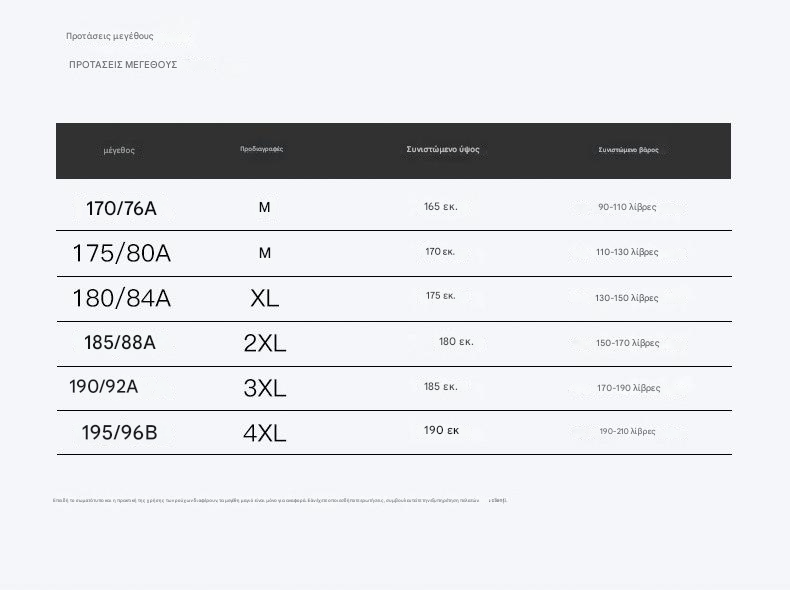
Task: Click the 2XL specification cell
Action: click(265, 344)
